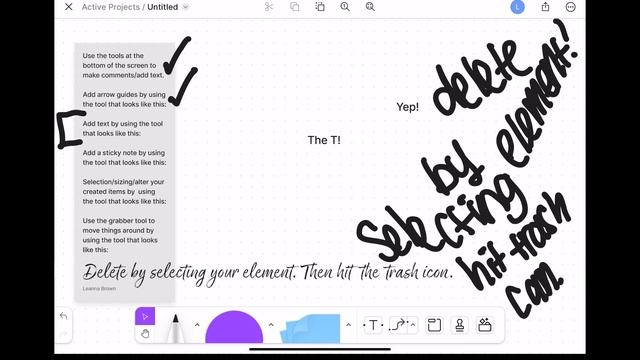Click 'Use the tools at the bottom' paragraph
This screenshot has height=360, width=640.
[123, 65]
